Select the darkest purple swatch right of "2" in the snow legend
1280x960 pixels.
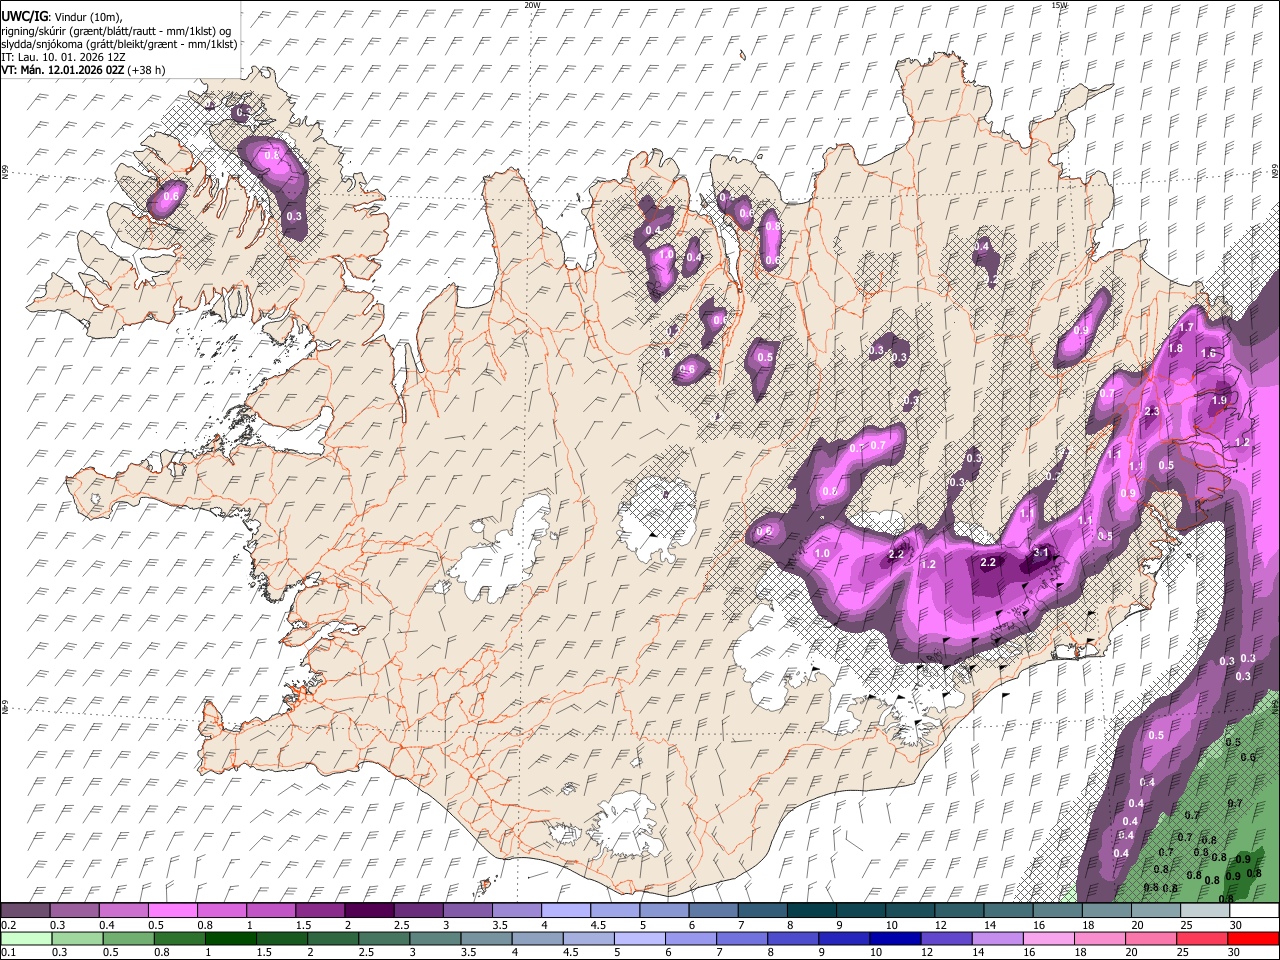pyautogui.click(x=369, y=911)
